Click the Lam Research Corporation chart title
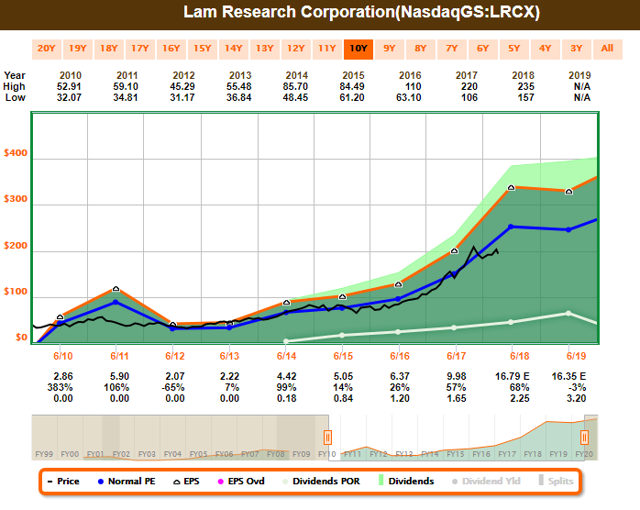The height and width of the screenshot is (510, 640). pyautogui.click(x=362, y=12)
